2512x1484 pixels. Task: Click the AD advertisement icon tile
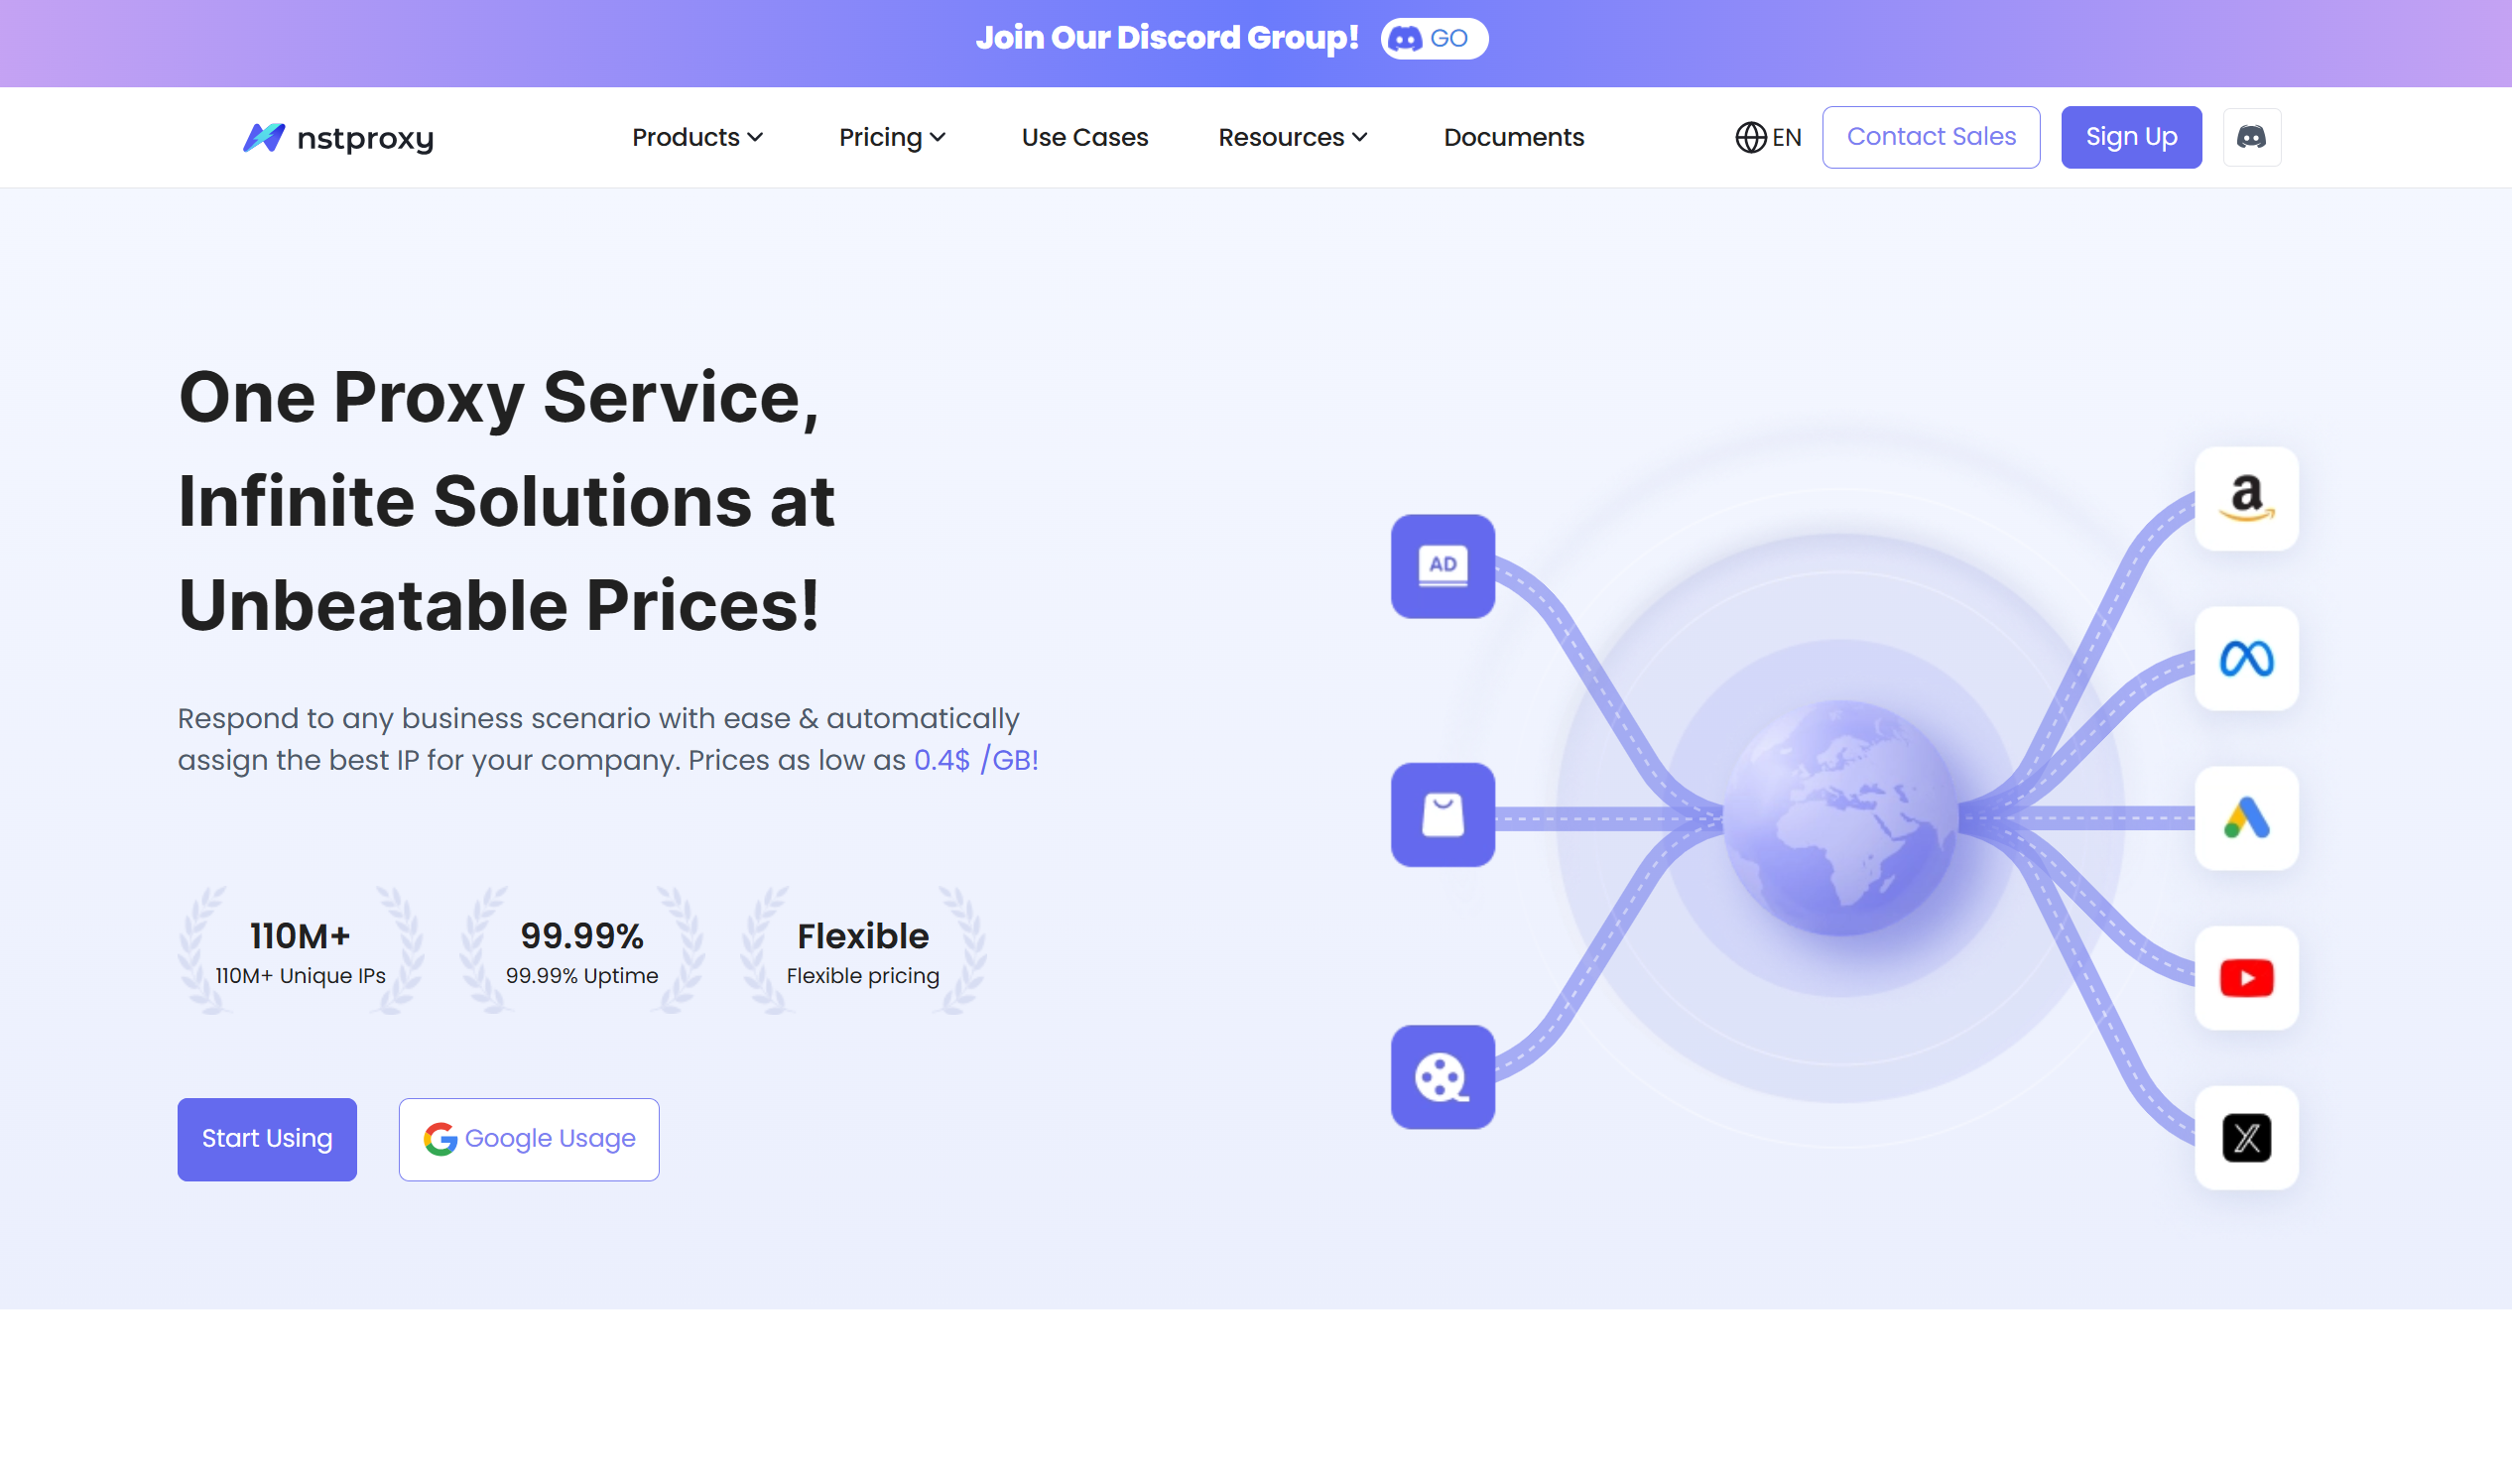pyautogui.click(x=1442, y=566)
